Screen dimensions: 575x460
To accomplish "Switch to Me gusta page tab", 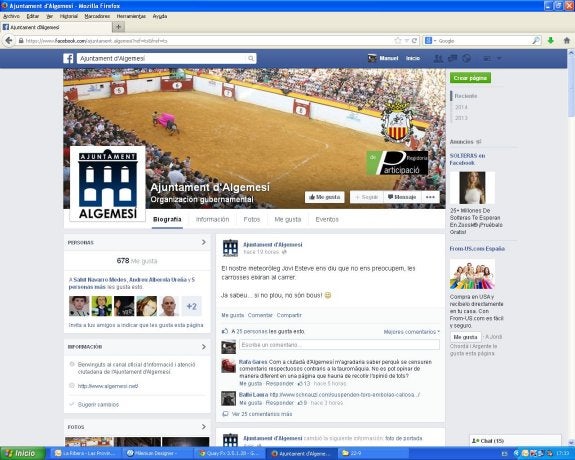I will coord(288,219).
